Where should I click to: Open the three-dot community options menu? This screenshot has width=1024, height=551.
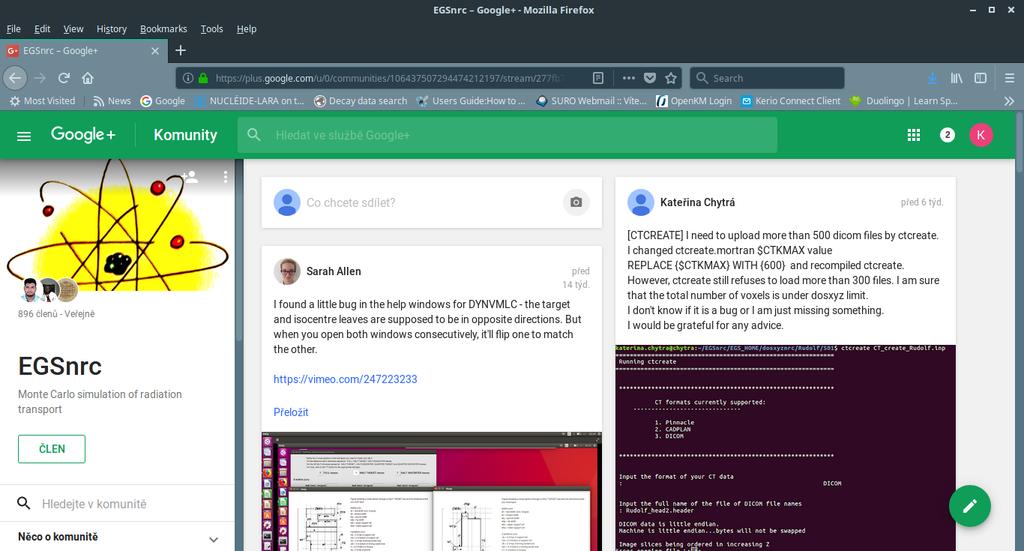tap(225, 177)
